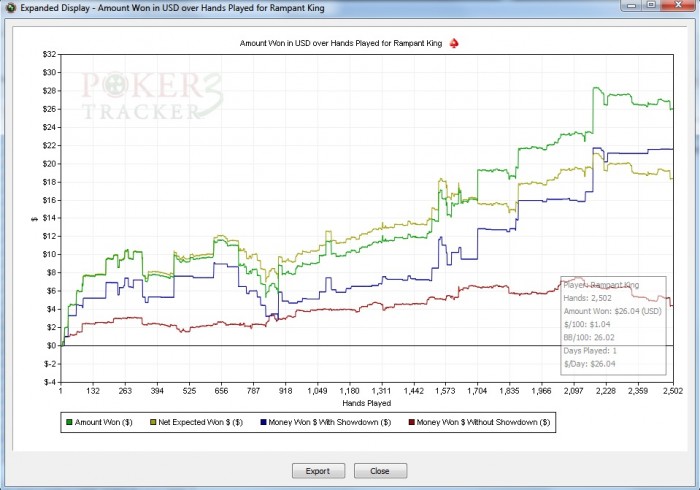Image resolution: width=700 pixels, height=490 pixels.
Task: Click the '2,502' x-axis value
Action: 673,391
